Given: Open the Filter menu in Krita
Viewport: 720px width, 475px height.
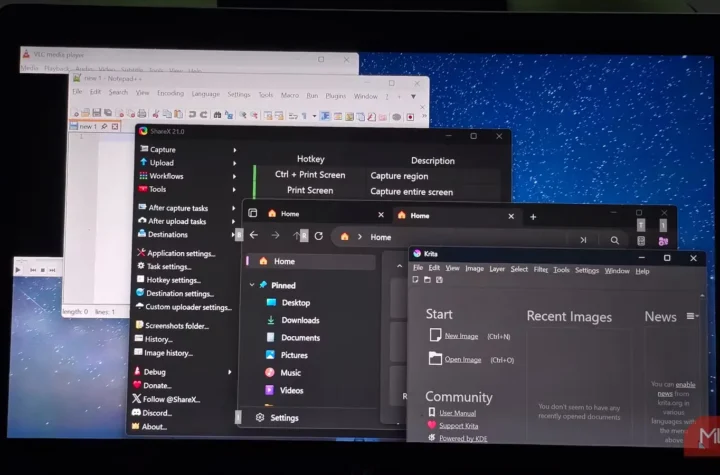Looking at the screenshot, I should (x=540, y=269).
